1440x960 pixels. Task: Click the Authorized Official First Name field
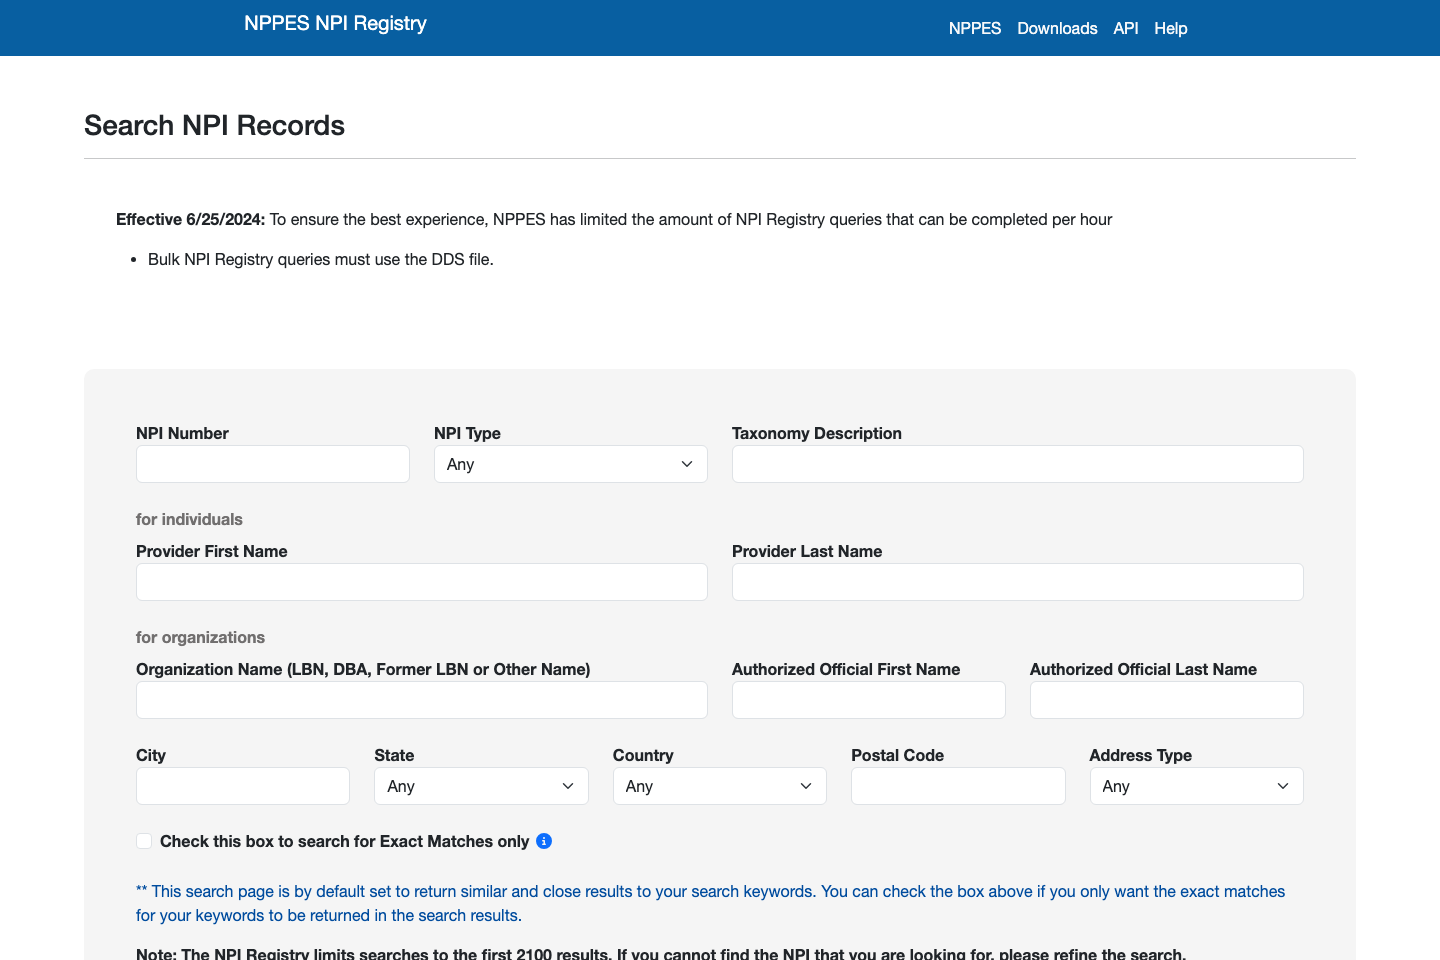(868, 700)
